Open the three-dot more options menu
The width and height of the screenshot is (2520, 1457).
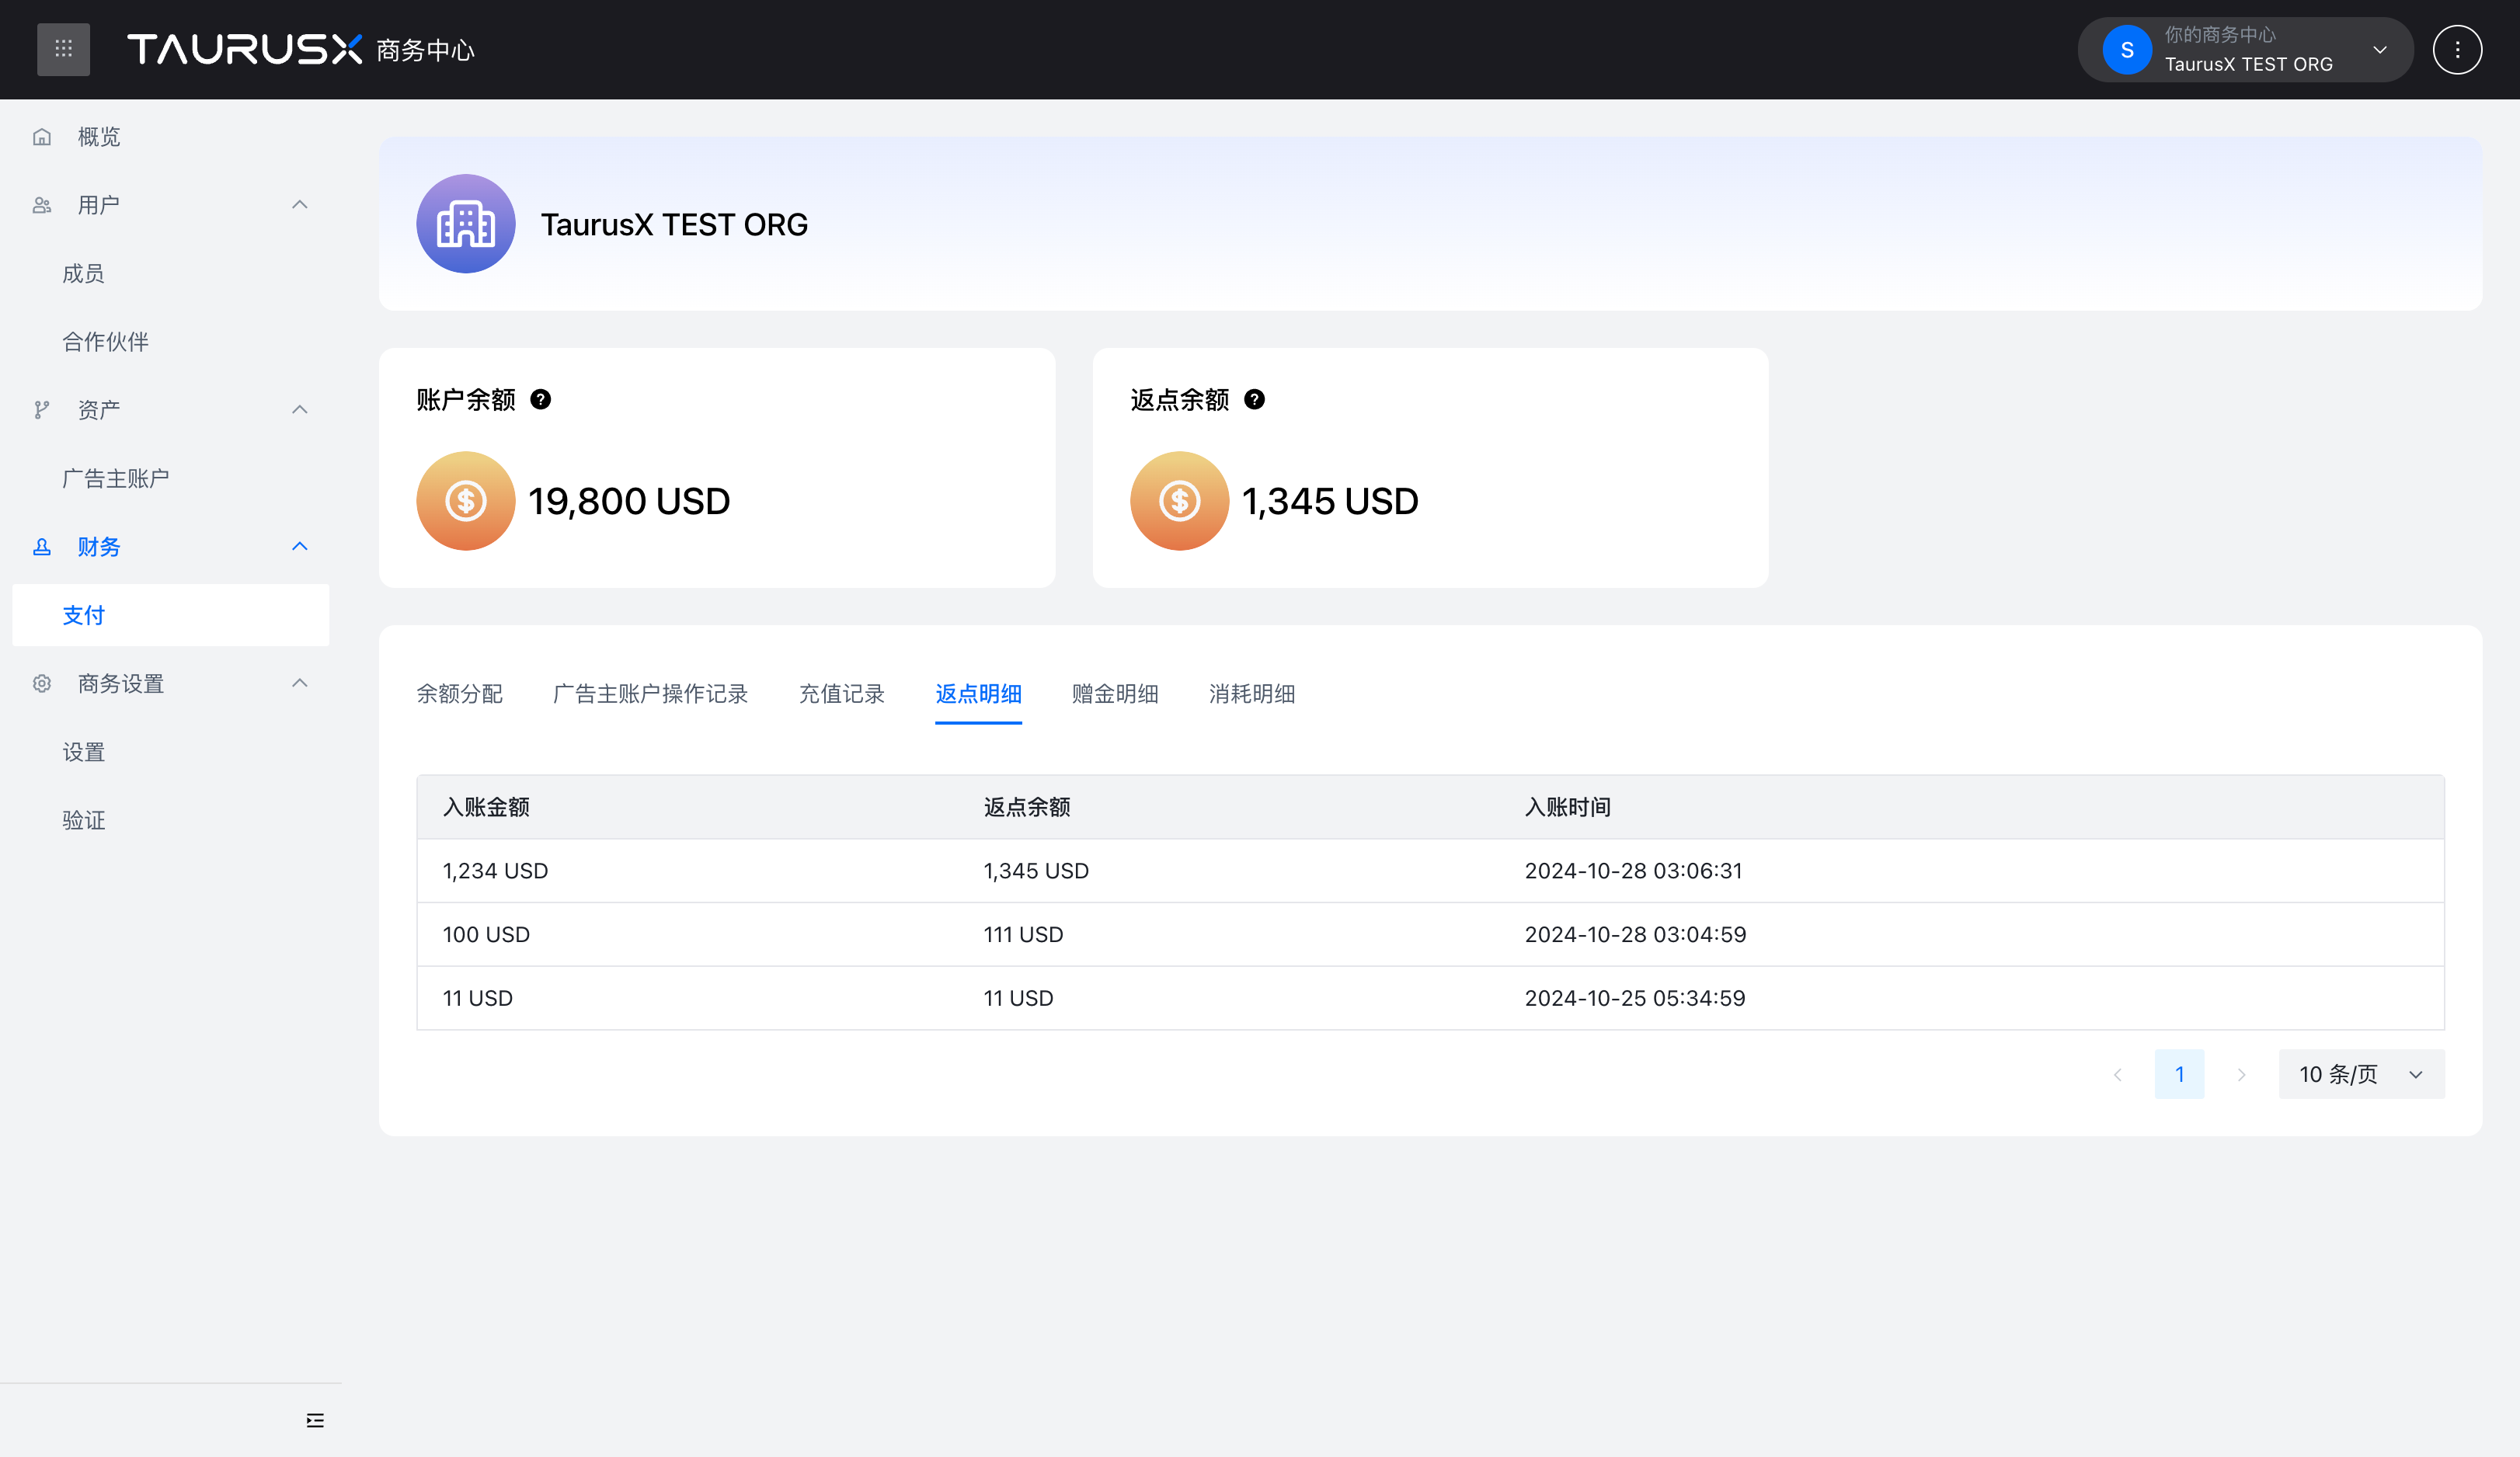point(2457,49)
